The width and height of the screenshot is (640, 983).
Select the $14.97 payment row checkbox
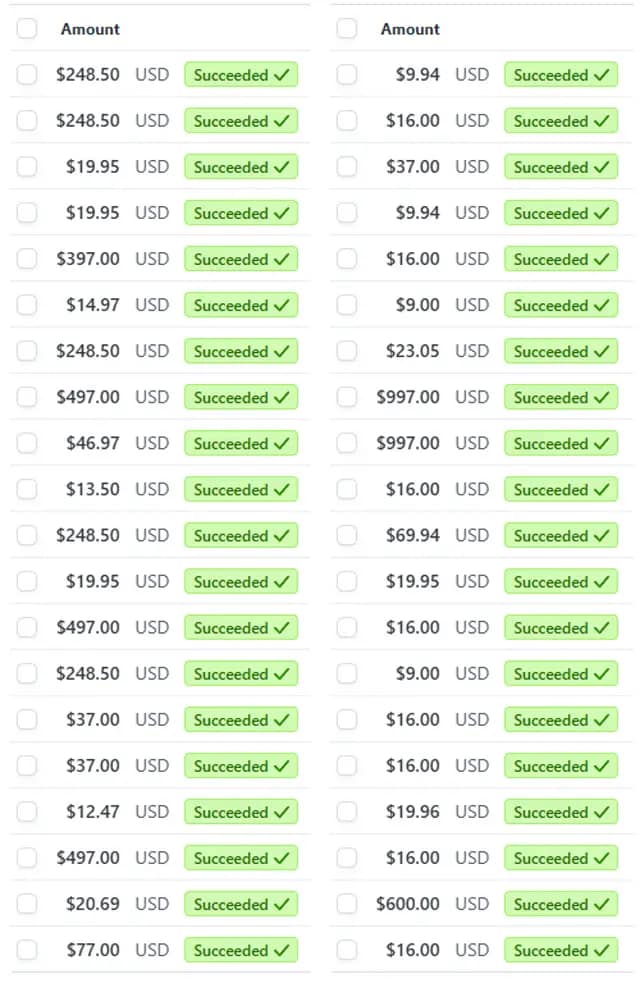point(27,305)
